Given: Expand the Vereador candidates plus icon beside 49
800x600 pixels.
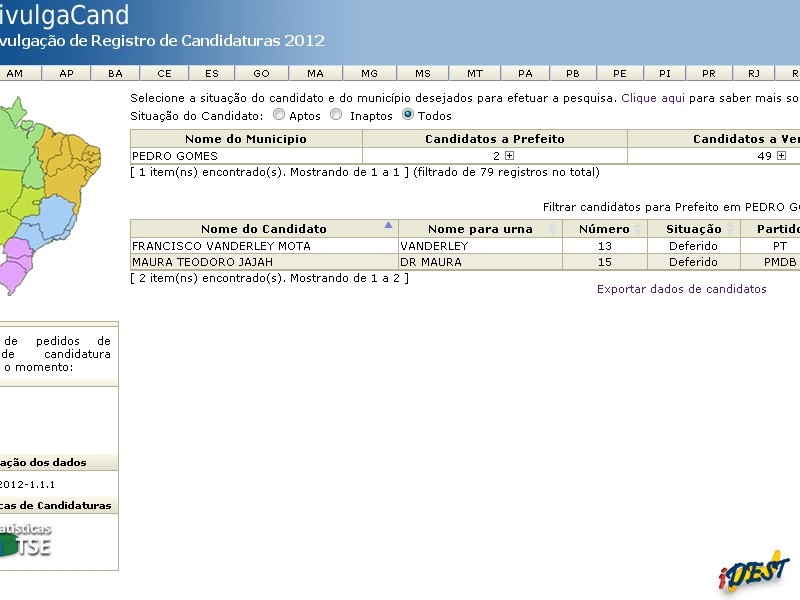Looking at the screenshot, I should (x=781, y=156).
